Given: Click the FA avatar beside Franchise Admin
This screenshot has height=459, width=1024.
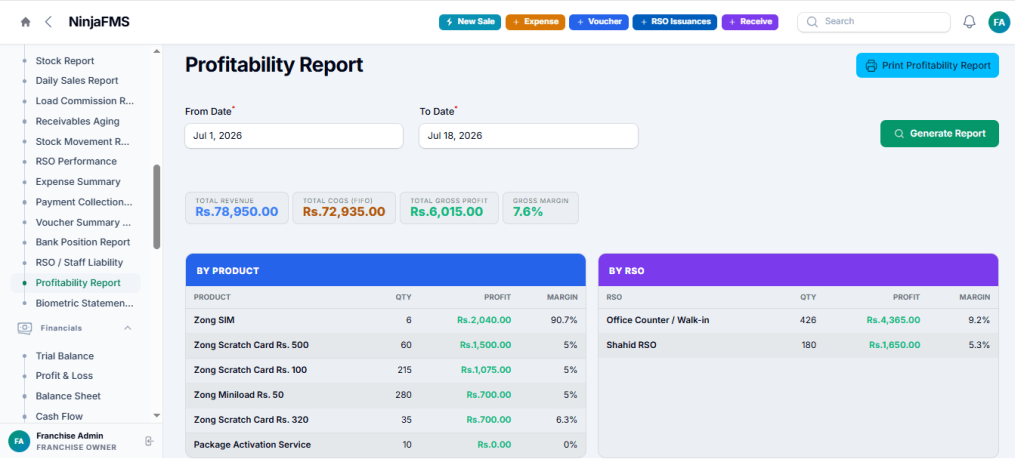Looking at the screenshot, I should [19, 441].
